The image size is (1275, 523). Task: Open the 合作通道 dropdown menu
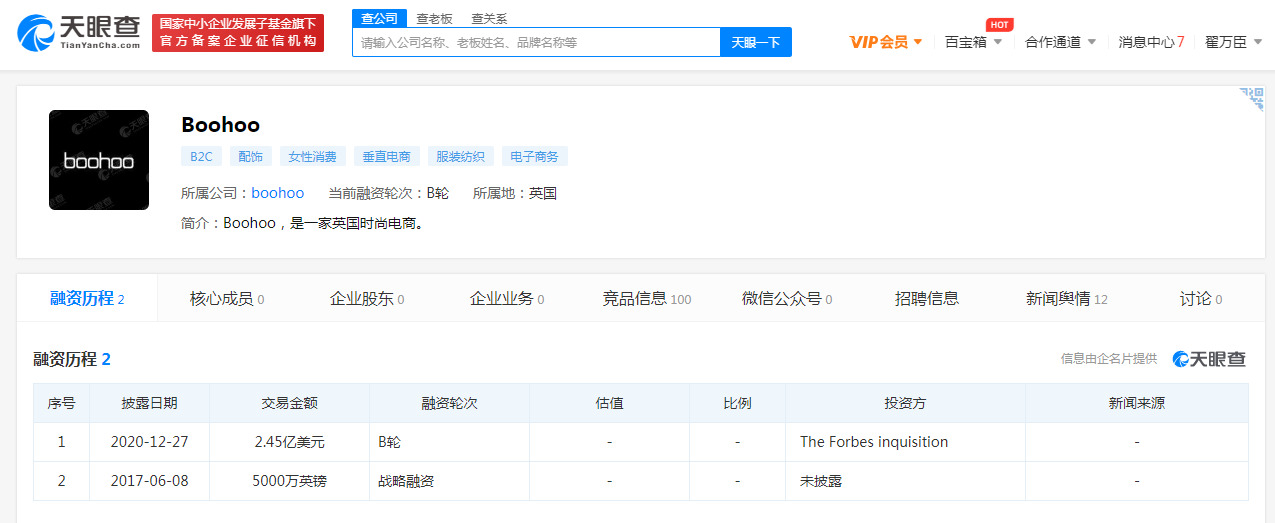(x=1061, y=42)
